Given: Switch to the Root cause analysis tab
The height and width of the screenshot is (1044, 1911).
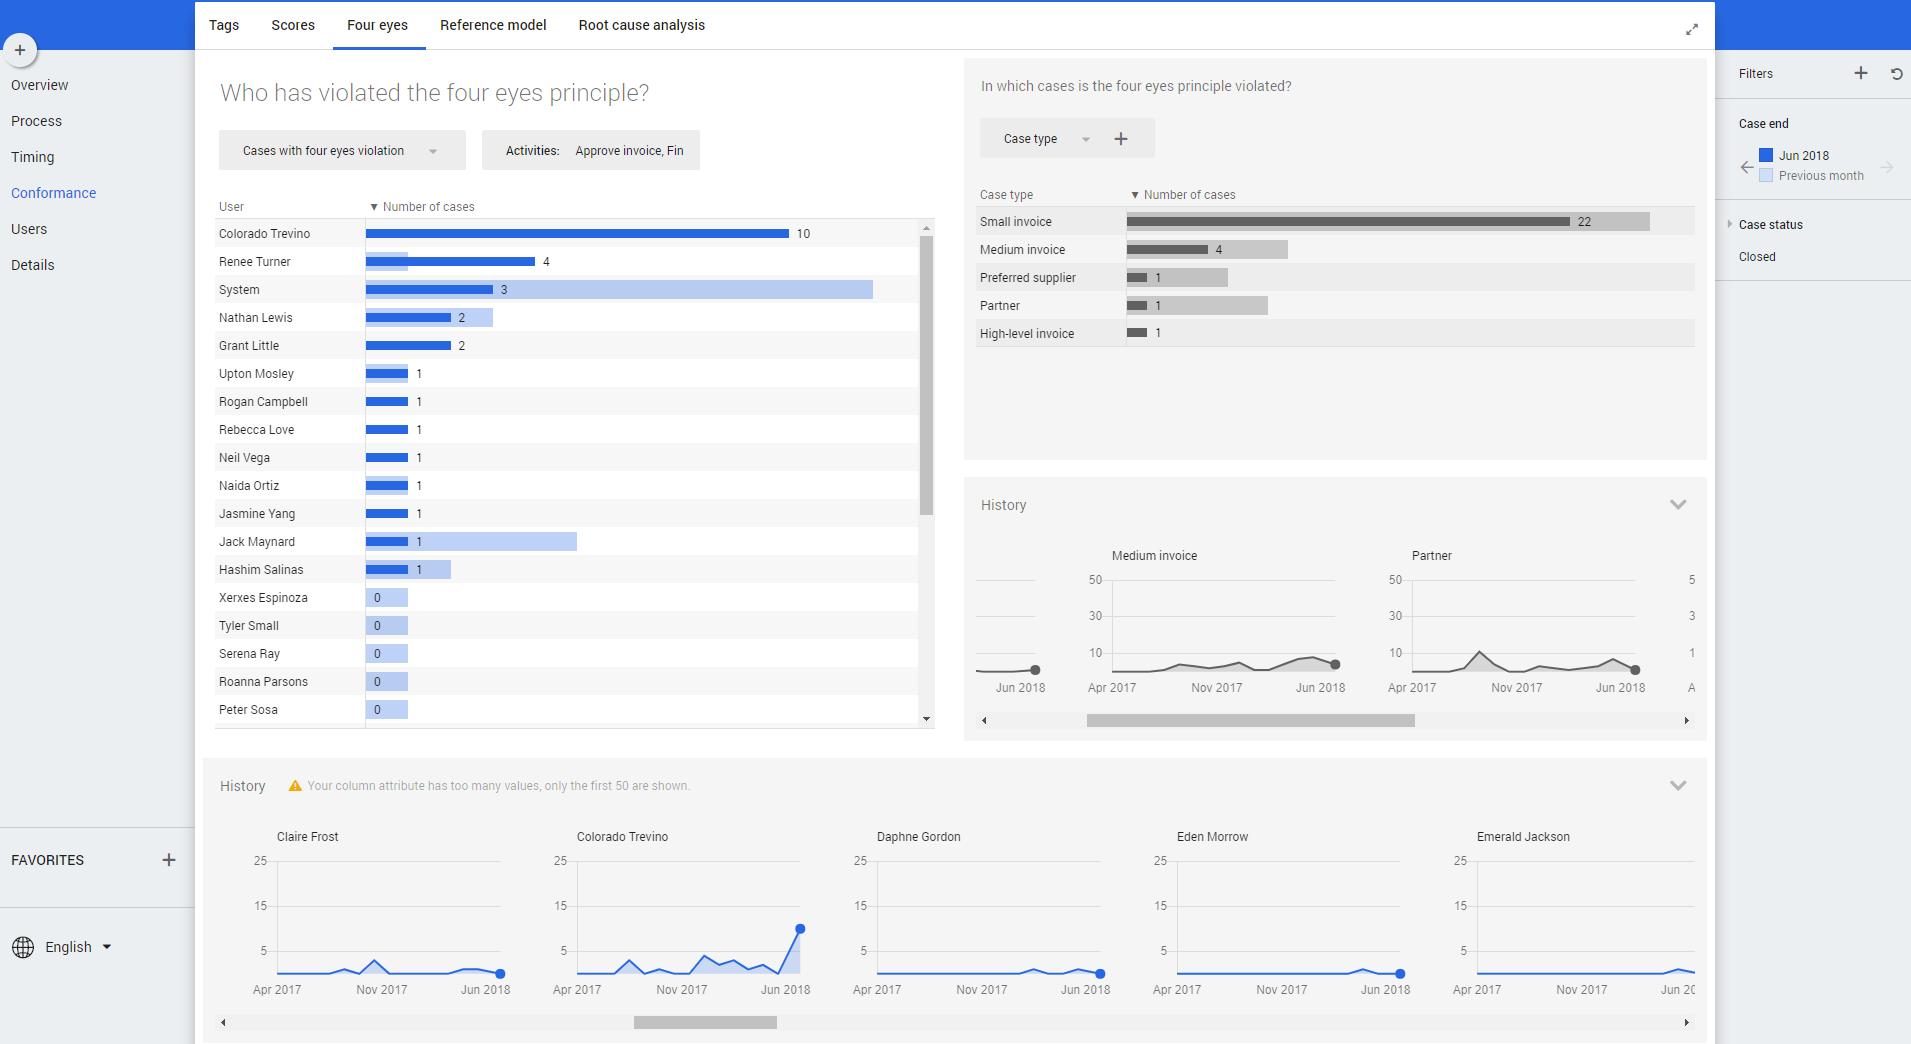Looking at the screenshot, I should click(641, 25).
